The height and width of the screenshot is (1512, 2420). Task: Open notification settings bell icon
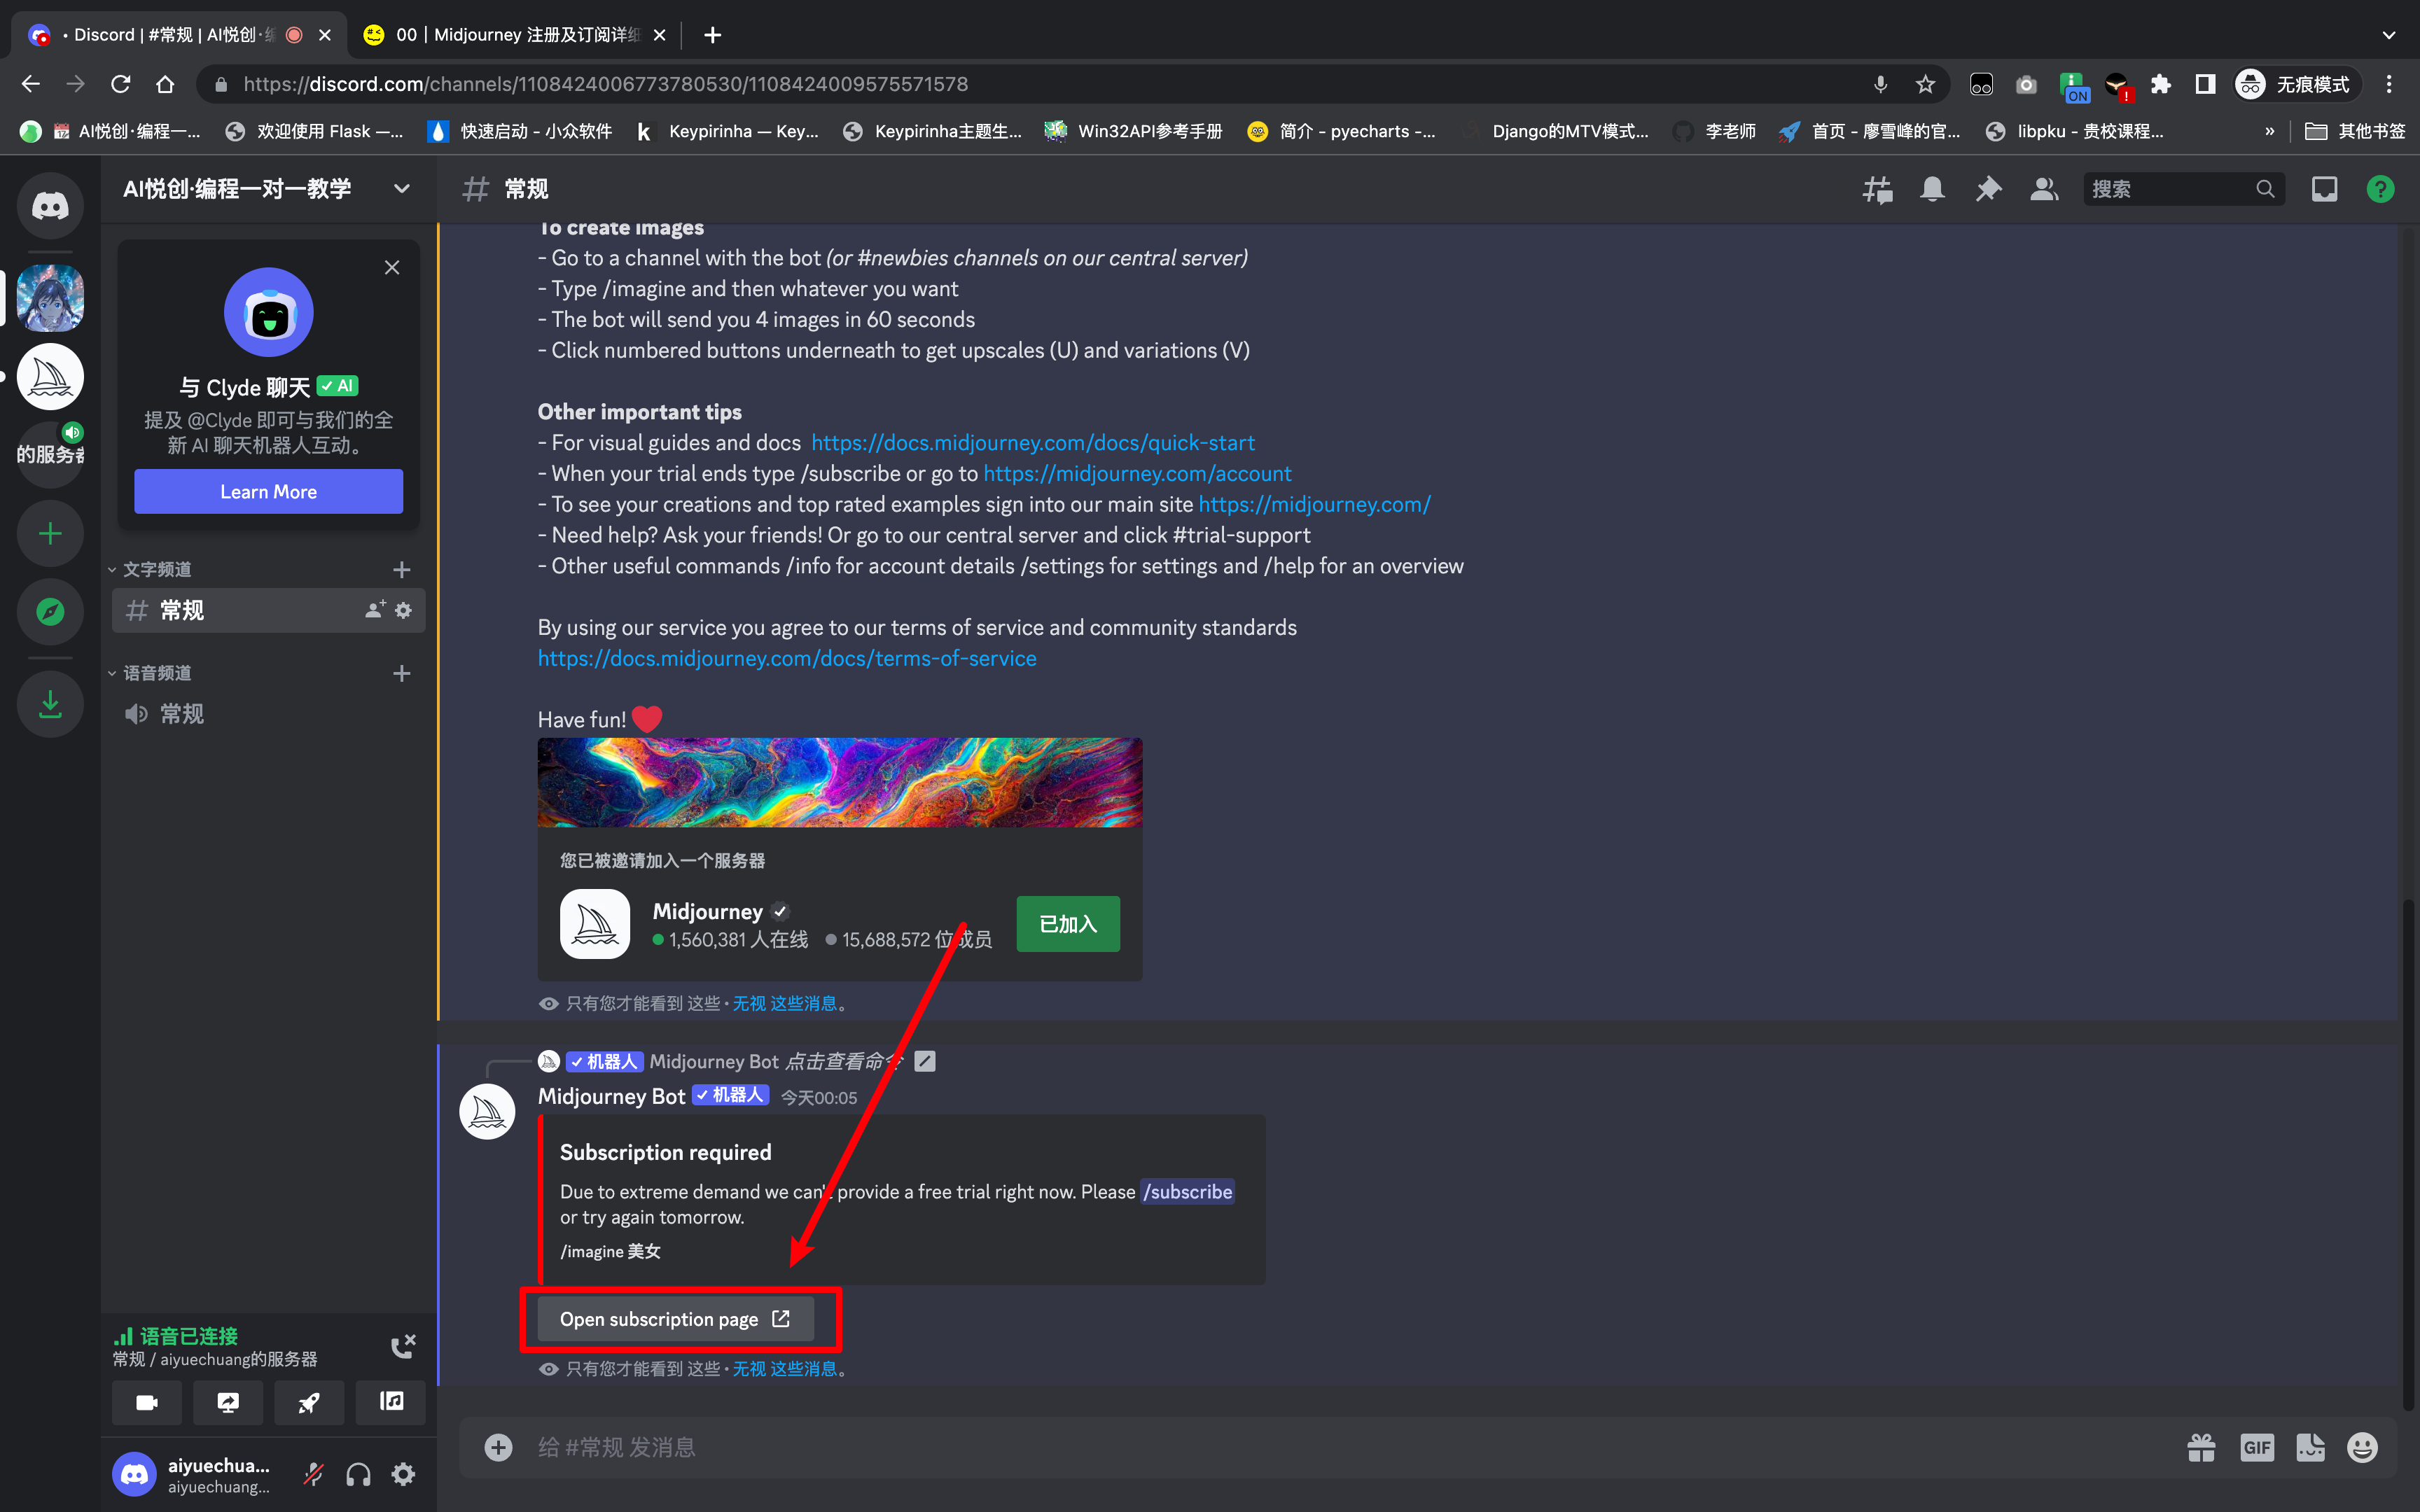(1932, 189)
